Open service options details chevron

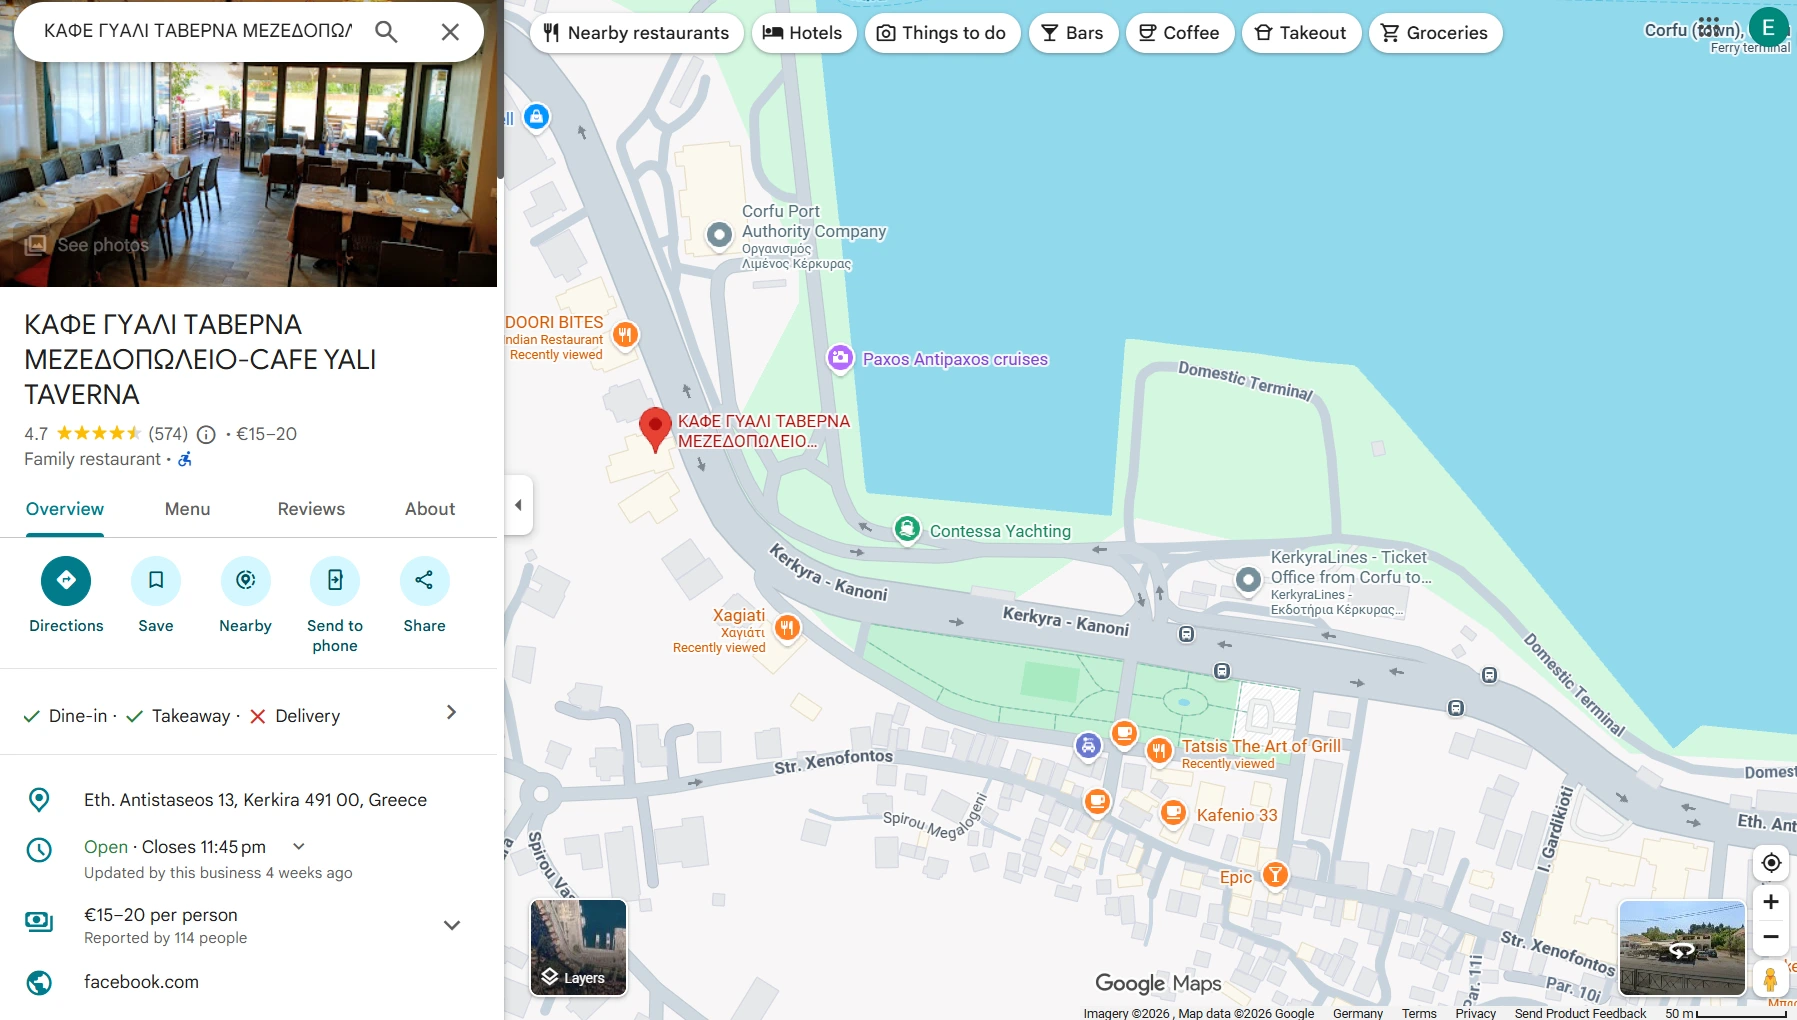pos(451,712)
